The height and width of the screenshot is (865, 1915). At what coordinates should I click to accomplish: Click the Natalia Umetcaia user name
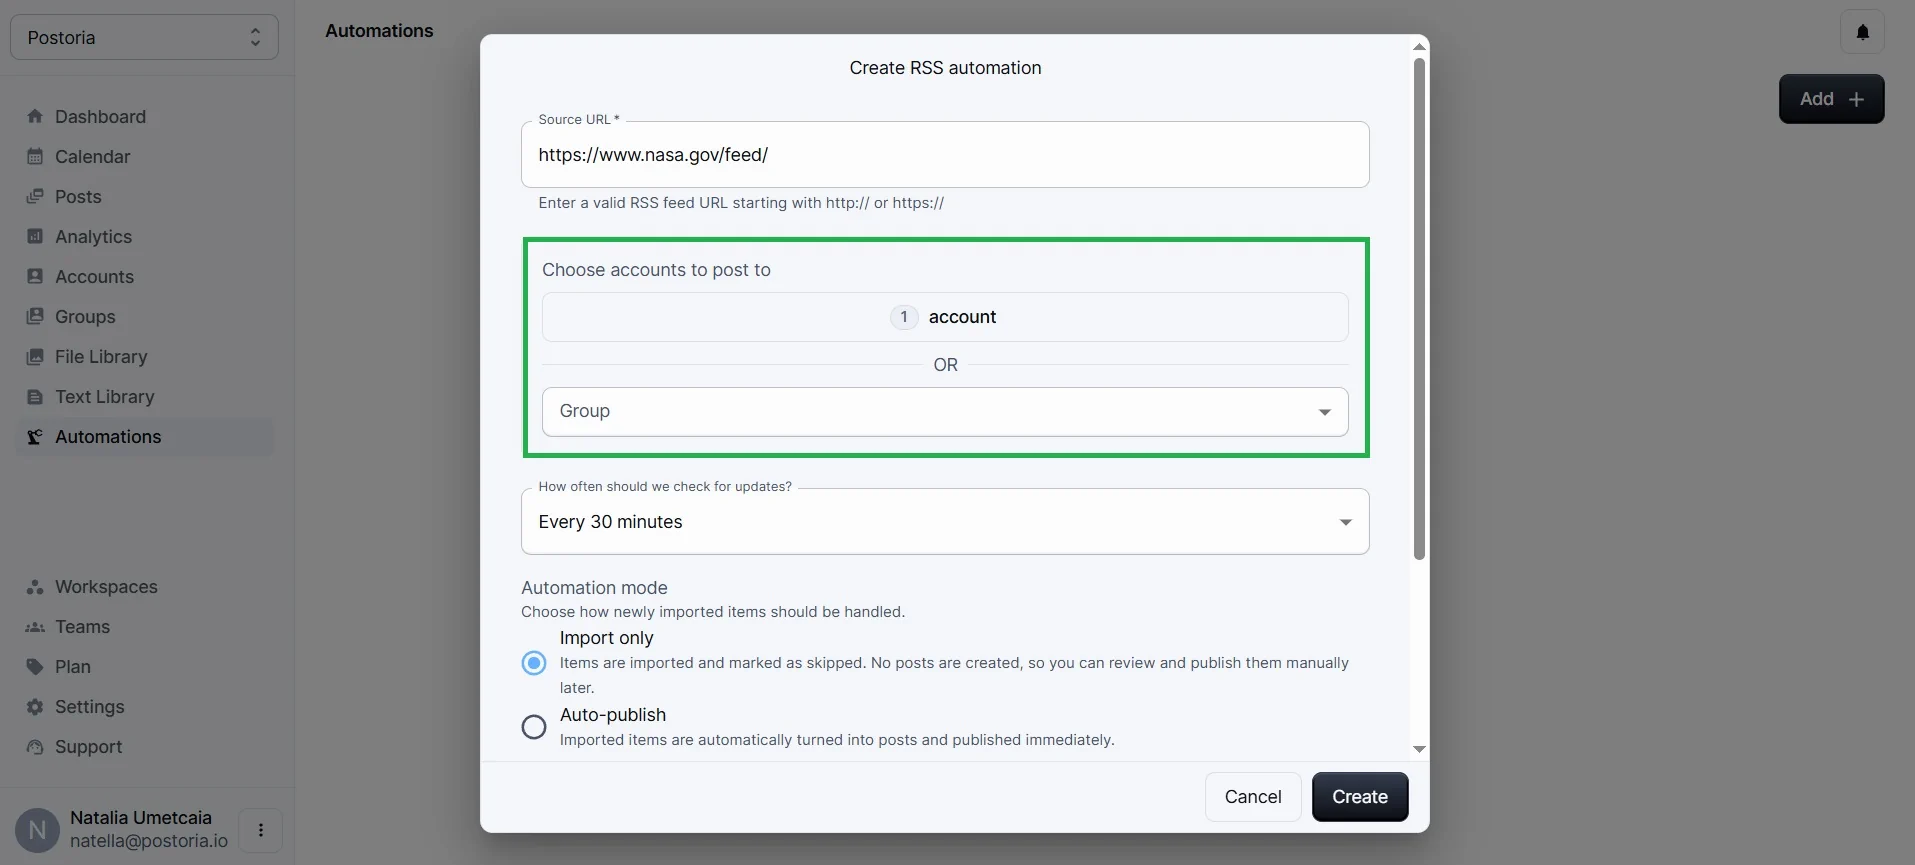click(141, 817)
